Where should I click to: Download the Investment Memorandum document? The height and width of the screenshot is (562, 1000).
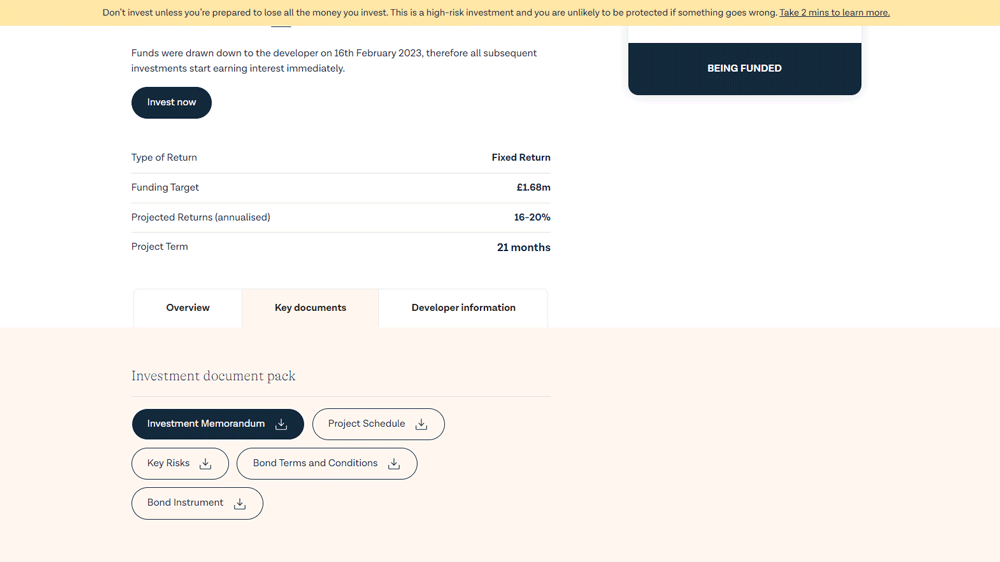pos(217,424)
